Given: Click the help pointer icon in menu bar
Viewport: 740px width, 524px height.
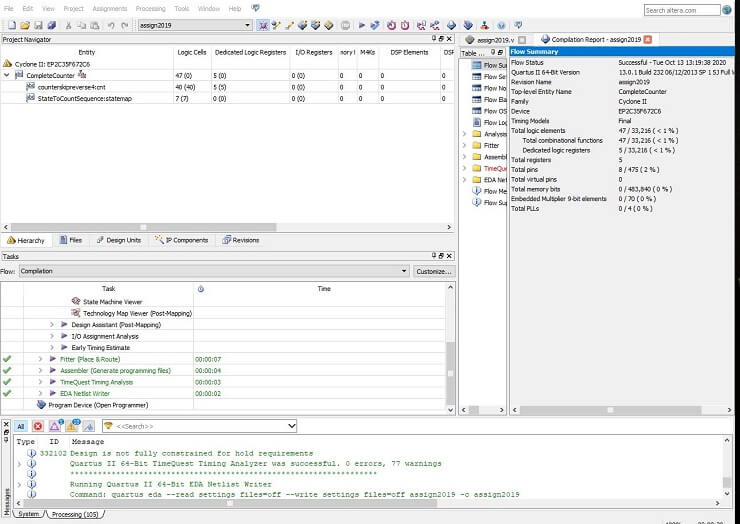Looking at the screenshot, I should click(x=255, y=8).
